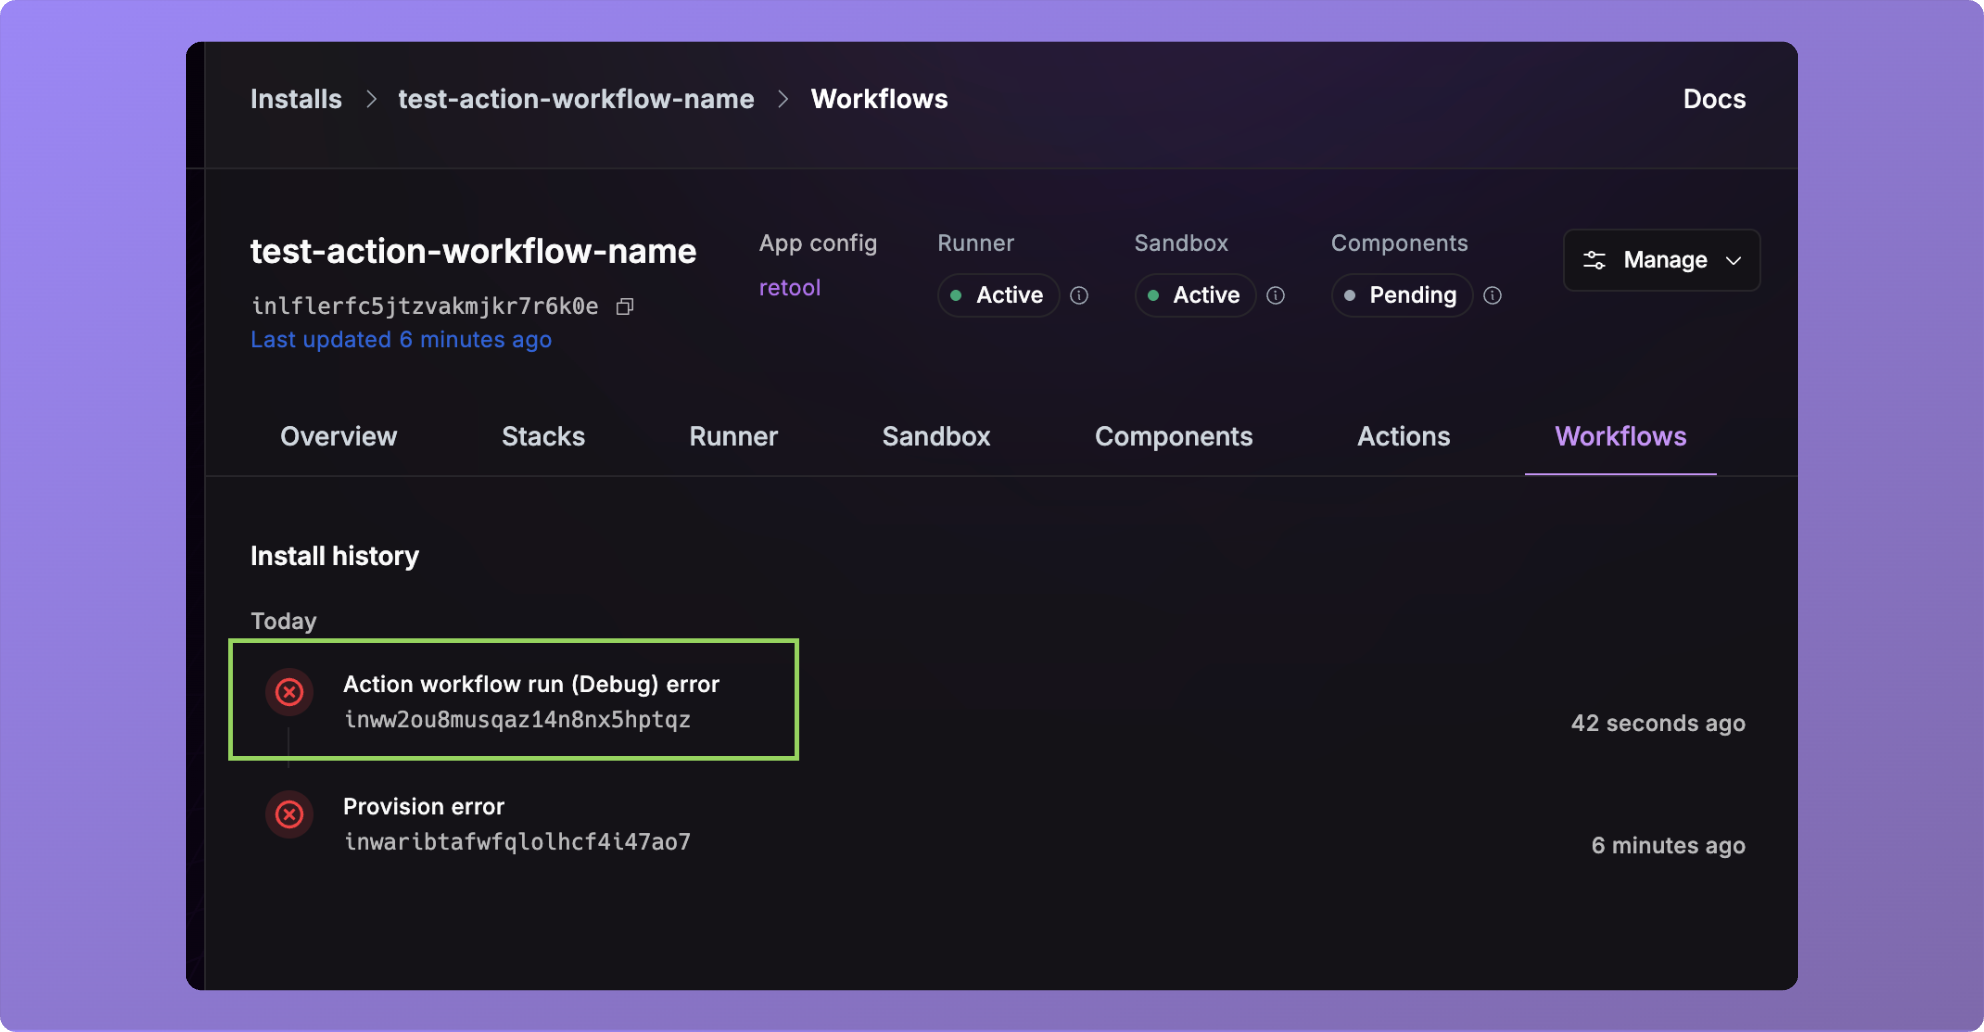Click the Today date label
Viewport: 1984px width, 1032px height.
point(283,621)
